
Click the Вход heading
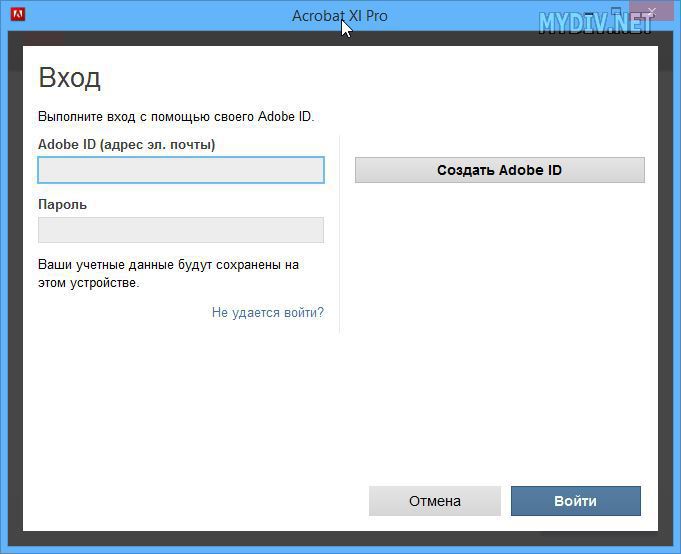[x=69, y=78]
